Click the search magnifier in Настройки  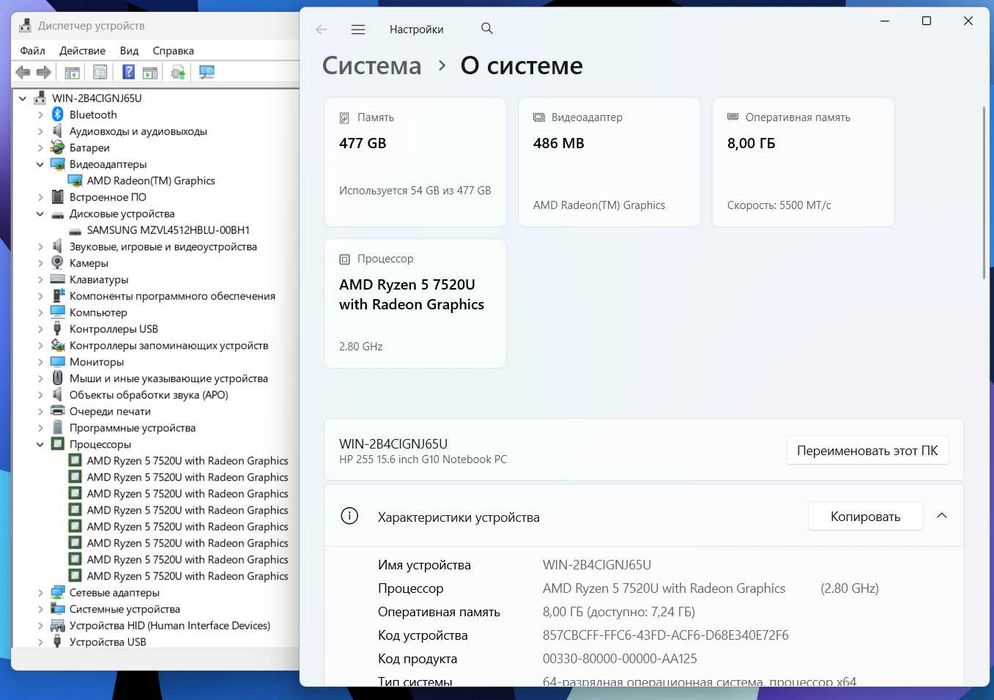pyautogui.click(x=487, y=29)
